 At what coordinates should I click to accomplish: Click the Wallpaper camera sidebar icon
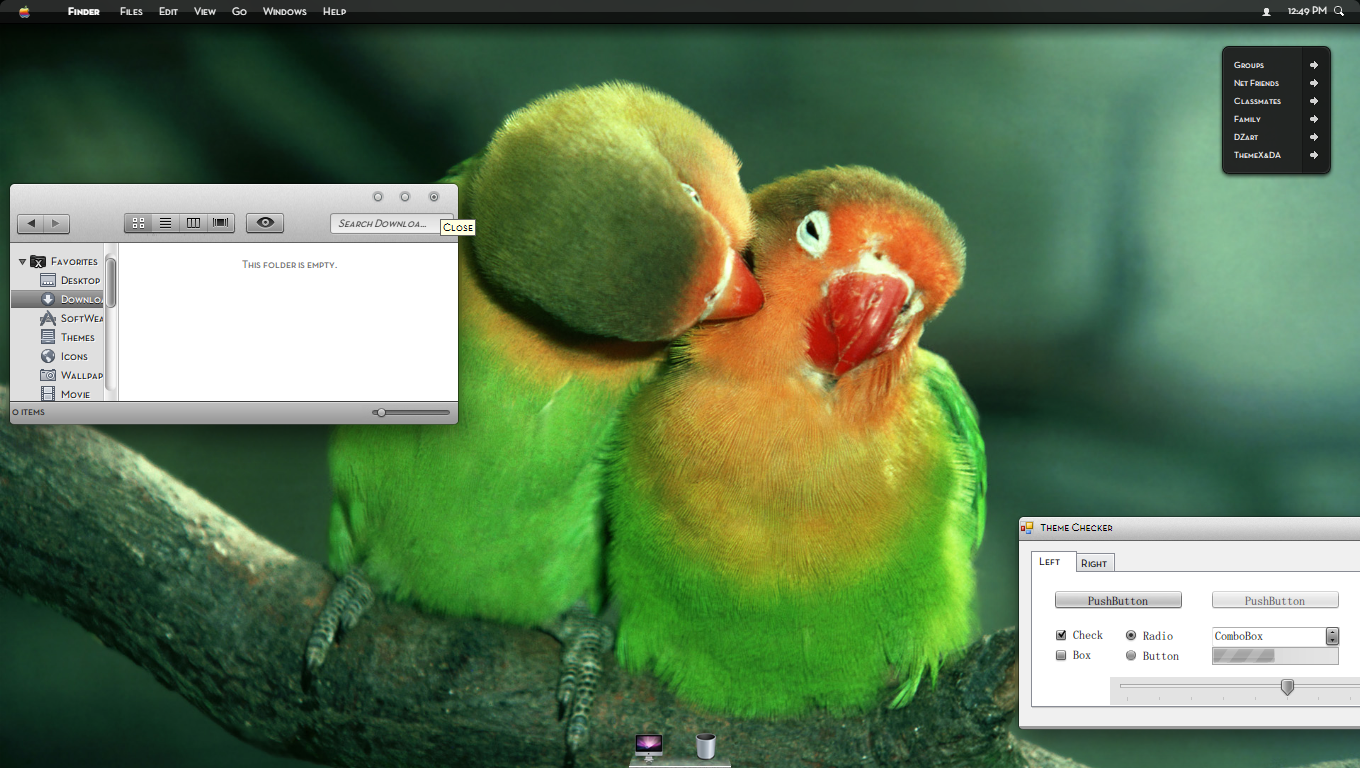click(x=48, y=375)
